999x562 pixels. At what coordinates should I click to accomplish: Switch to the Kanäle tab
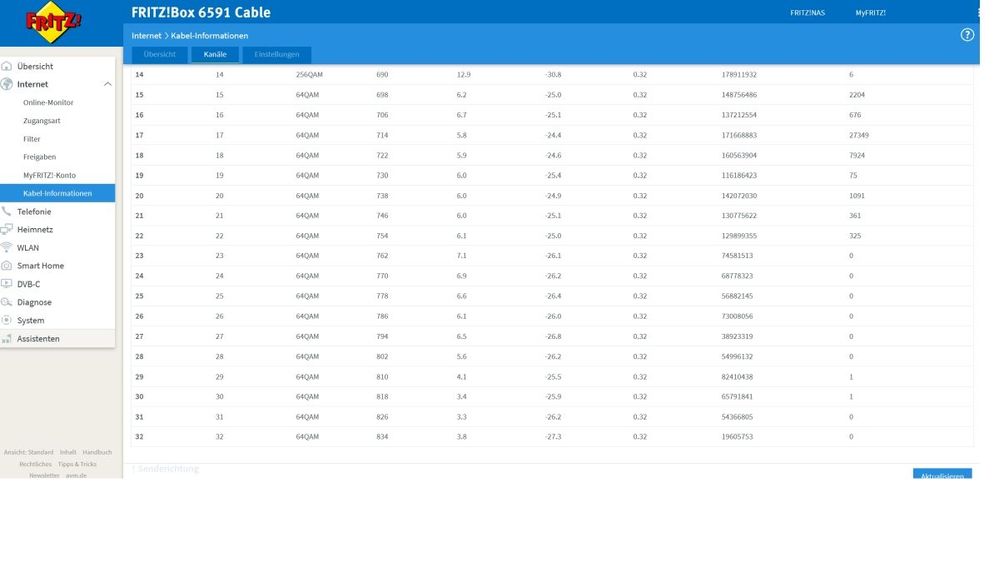215,55
